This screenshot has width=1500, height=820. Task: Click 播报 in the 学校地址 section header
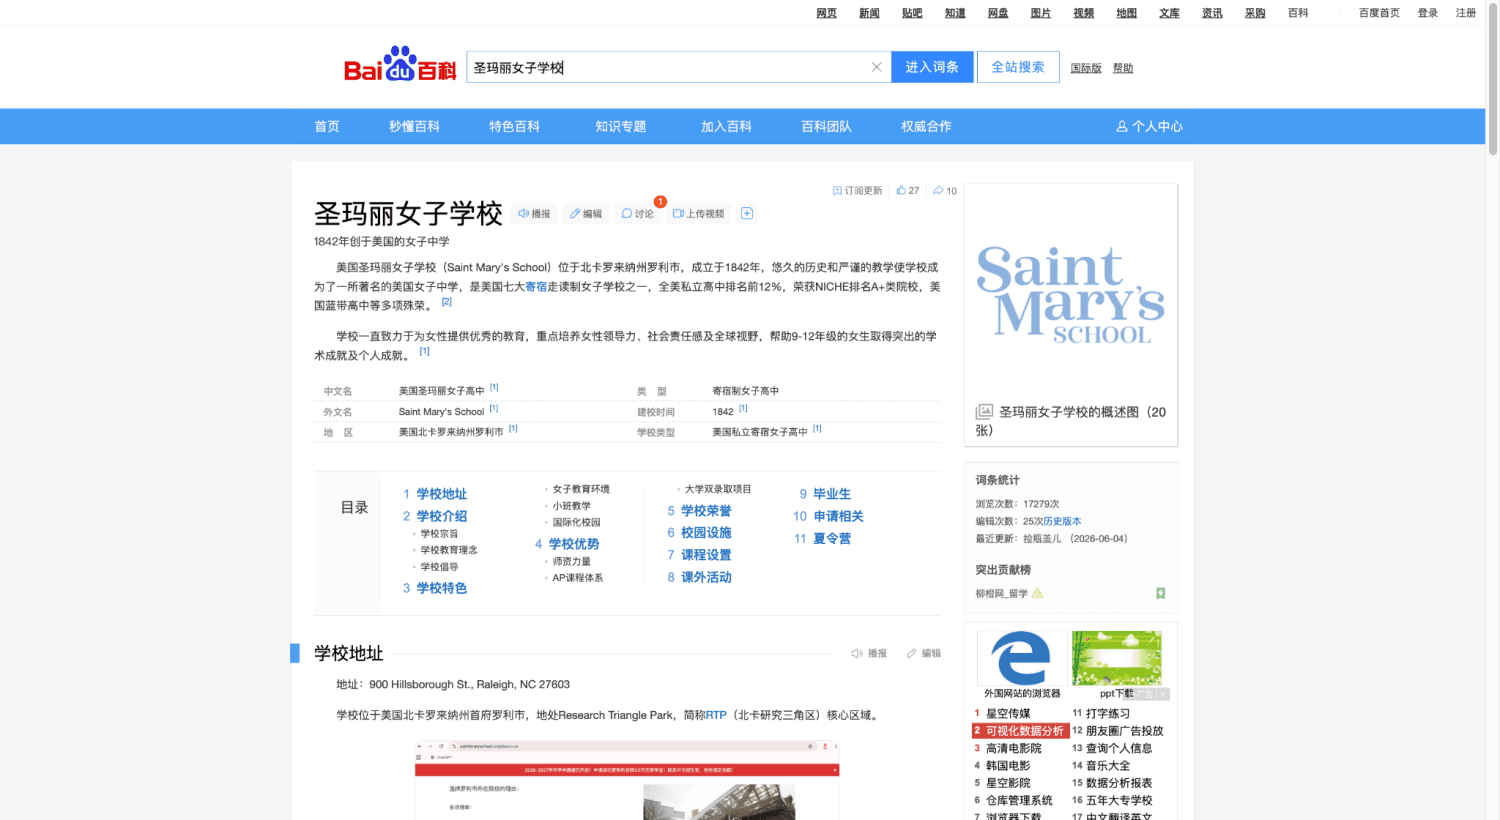point(869,654)
